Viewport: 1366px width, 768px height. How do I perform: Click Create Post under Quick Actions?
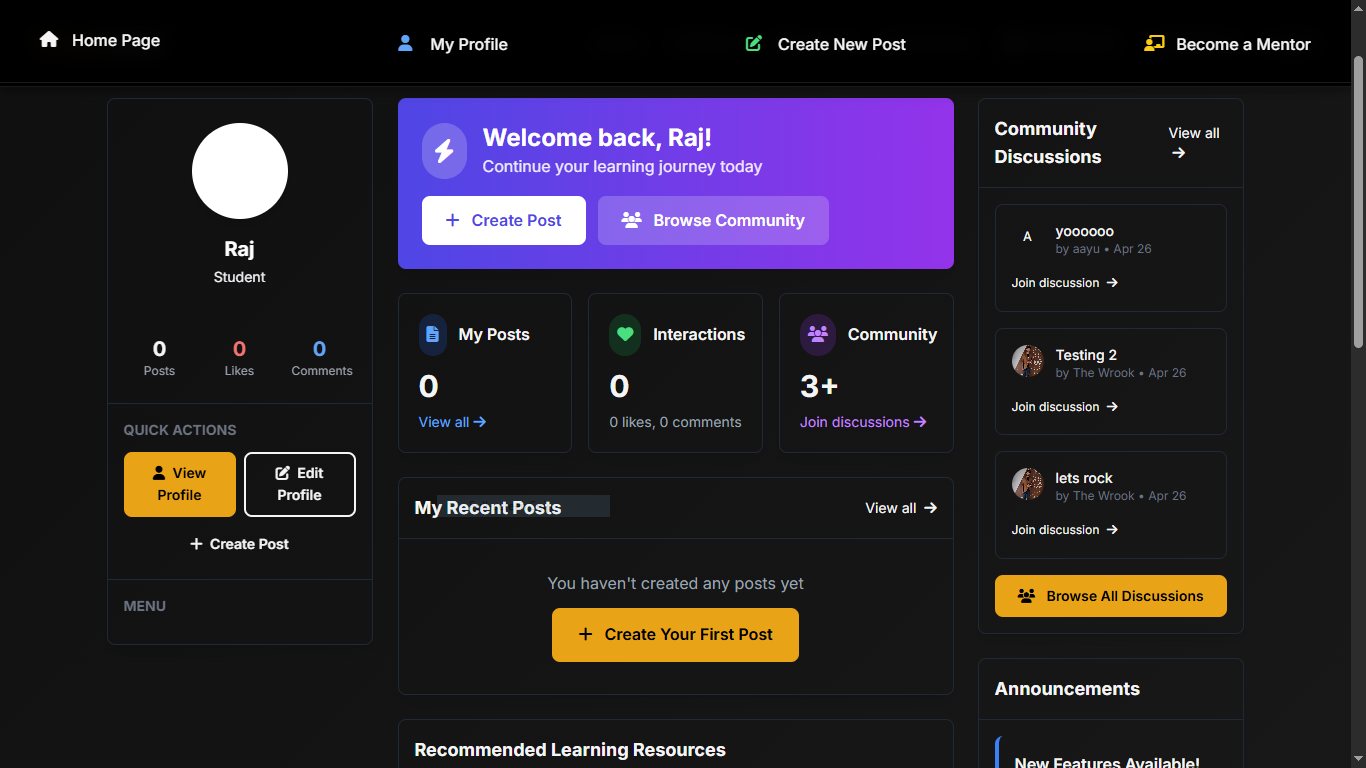coord(240,544)
